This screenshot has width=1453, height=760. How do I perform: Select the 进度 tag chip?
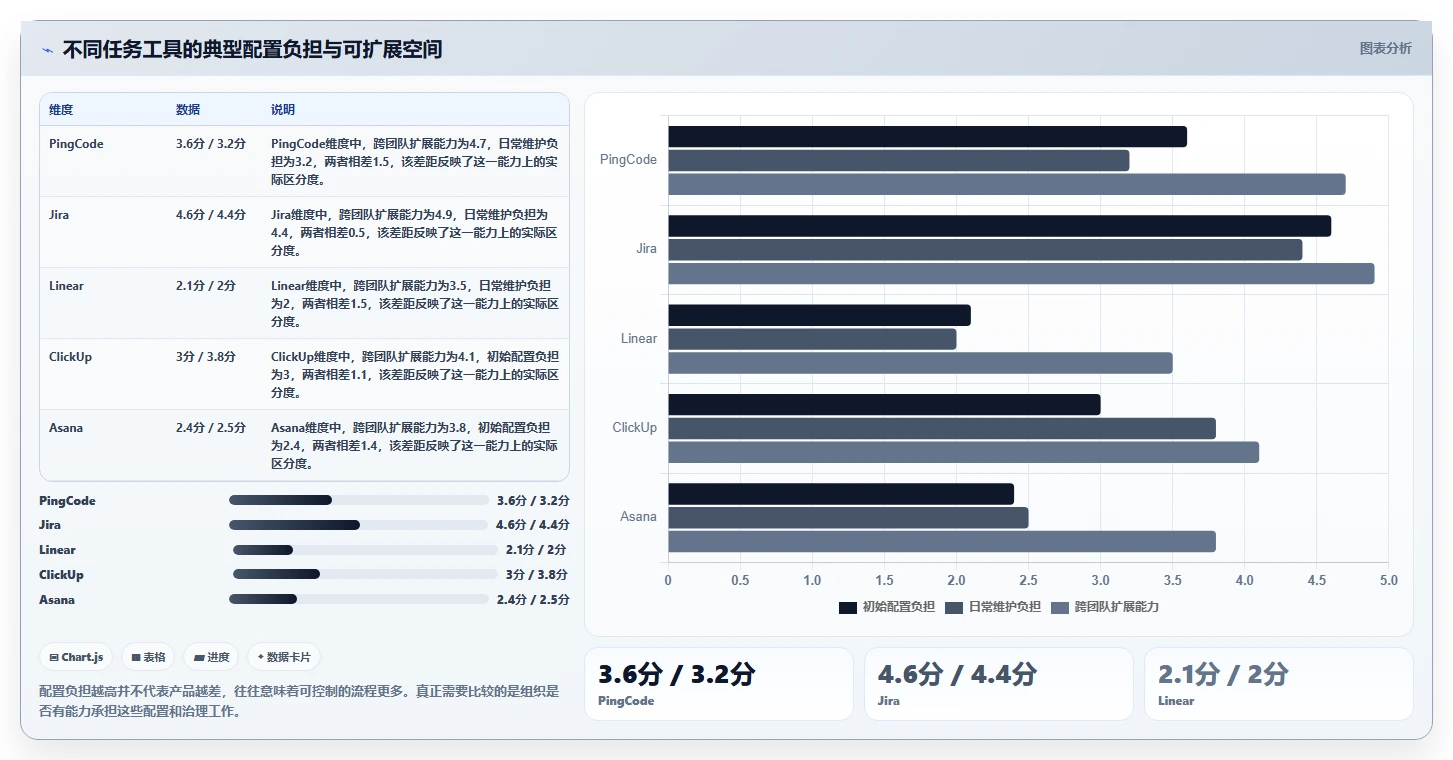tap(212, 657)
